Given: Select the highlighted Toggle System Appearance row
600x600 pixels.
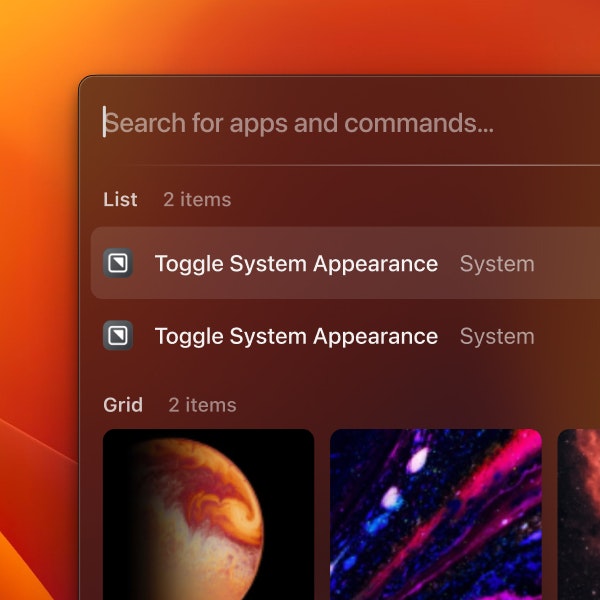Looking at the screenshot, I should click(x=345, y=263).
